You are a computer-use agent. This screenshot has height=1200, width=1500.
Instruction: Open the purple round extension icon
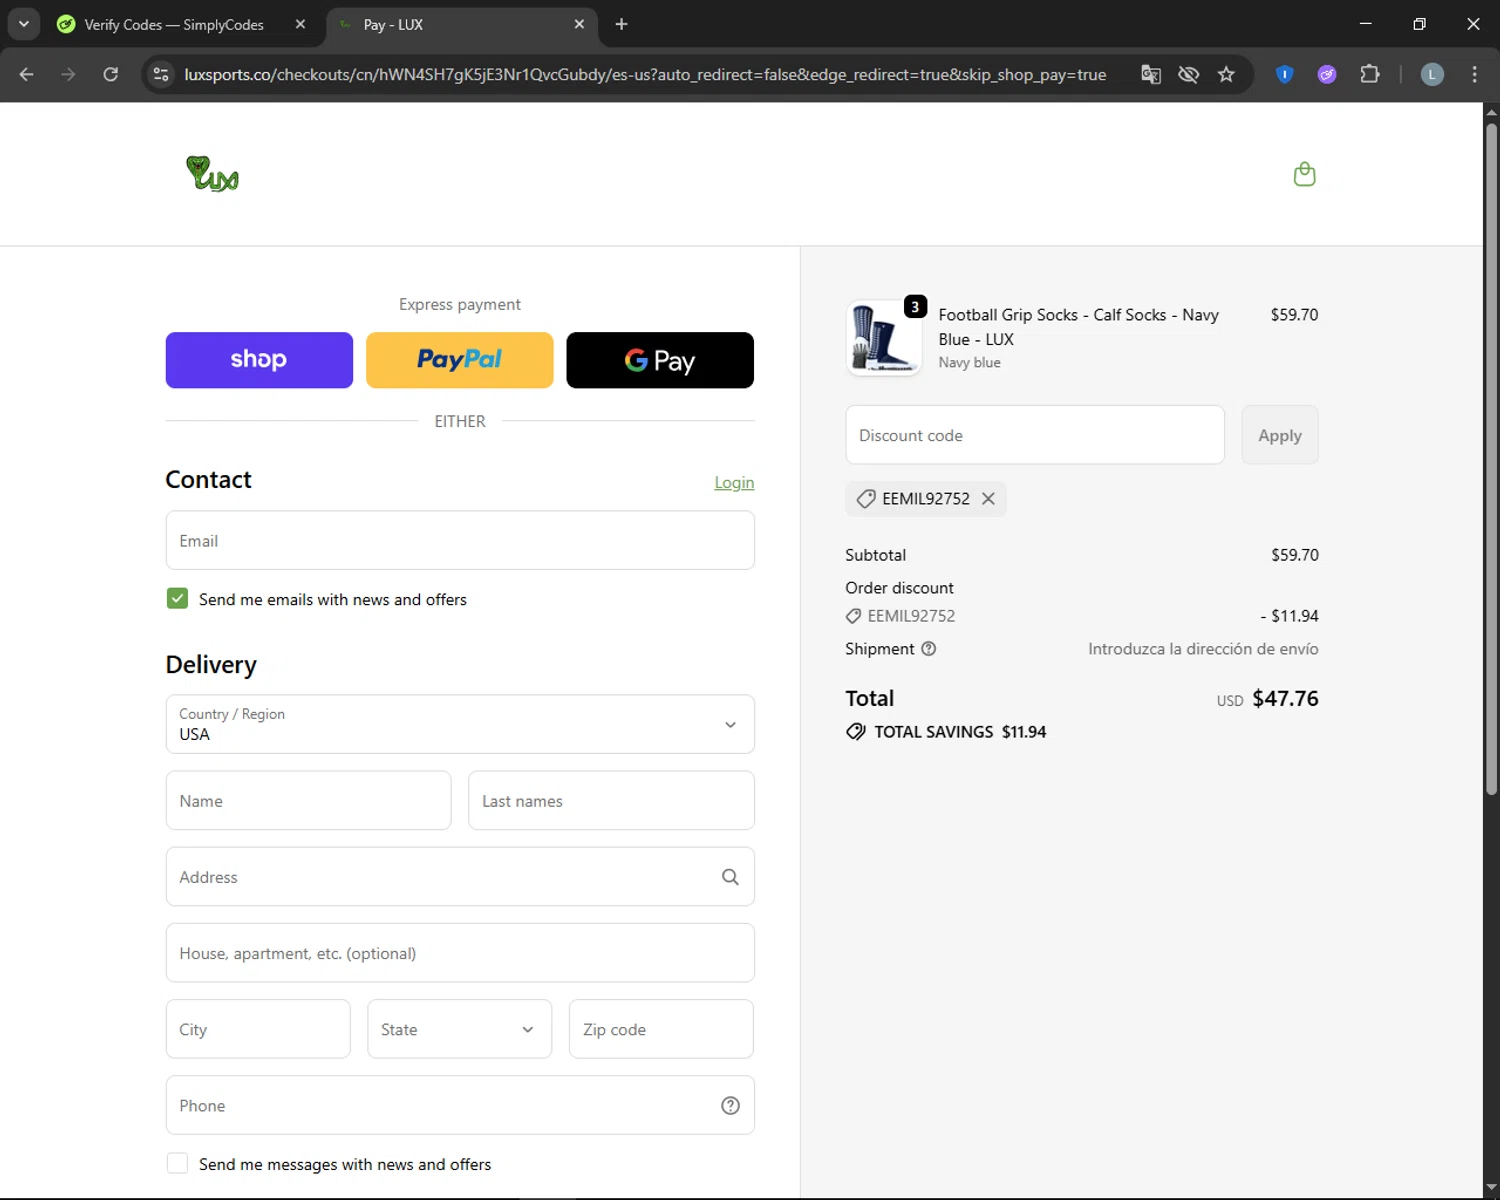click(x=1327, y=74)
